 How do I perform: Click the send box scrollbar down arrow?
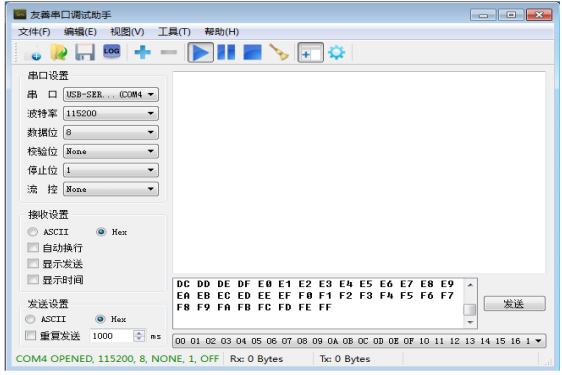pos(470,322)
